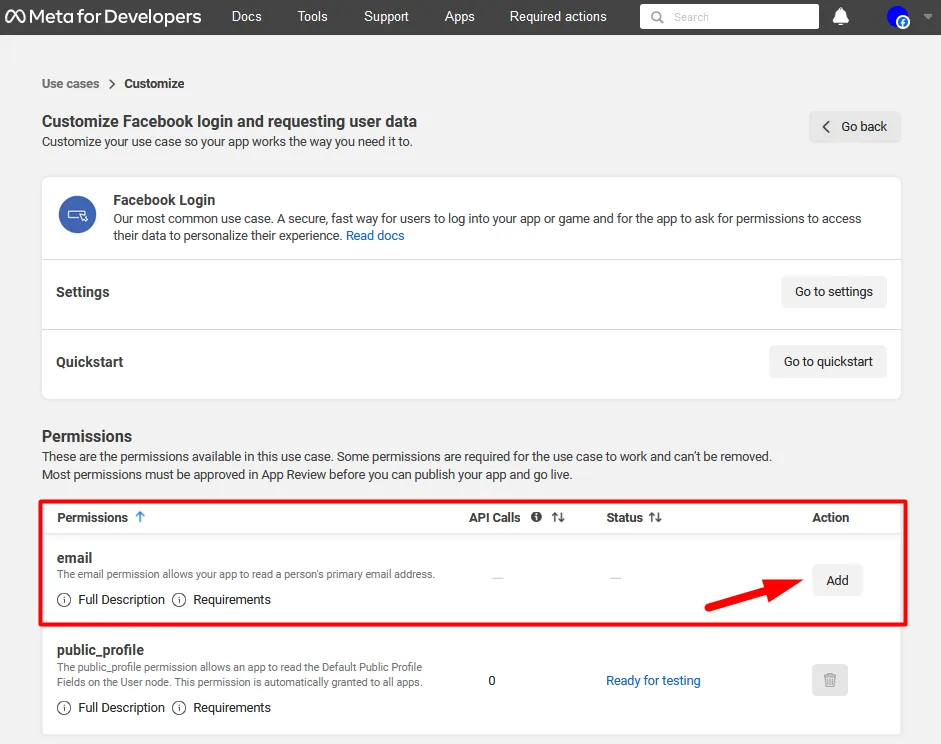Screen dimensions: 941x744
Task: Toggle the API Calls sort order
Action: (558, 517)
